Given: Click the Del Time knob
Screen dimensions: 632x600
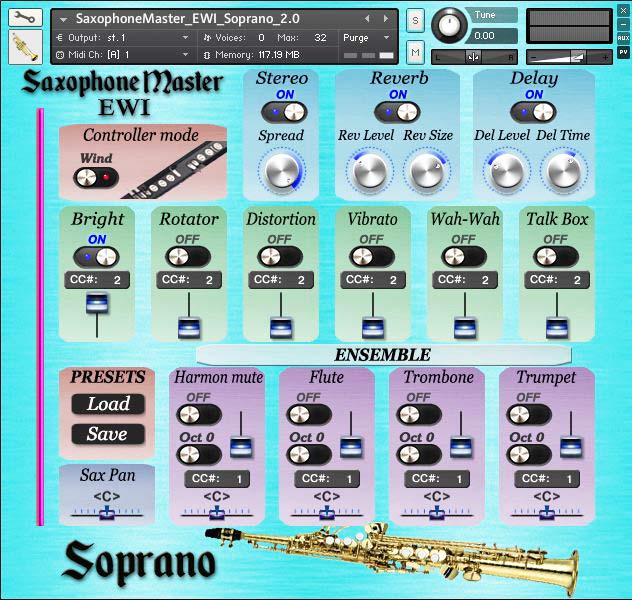Looking at the screenshot, I should point(563,172).
